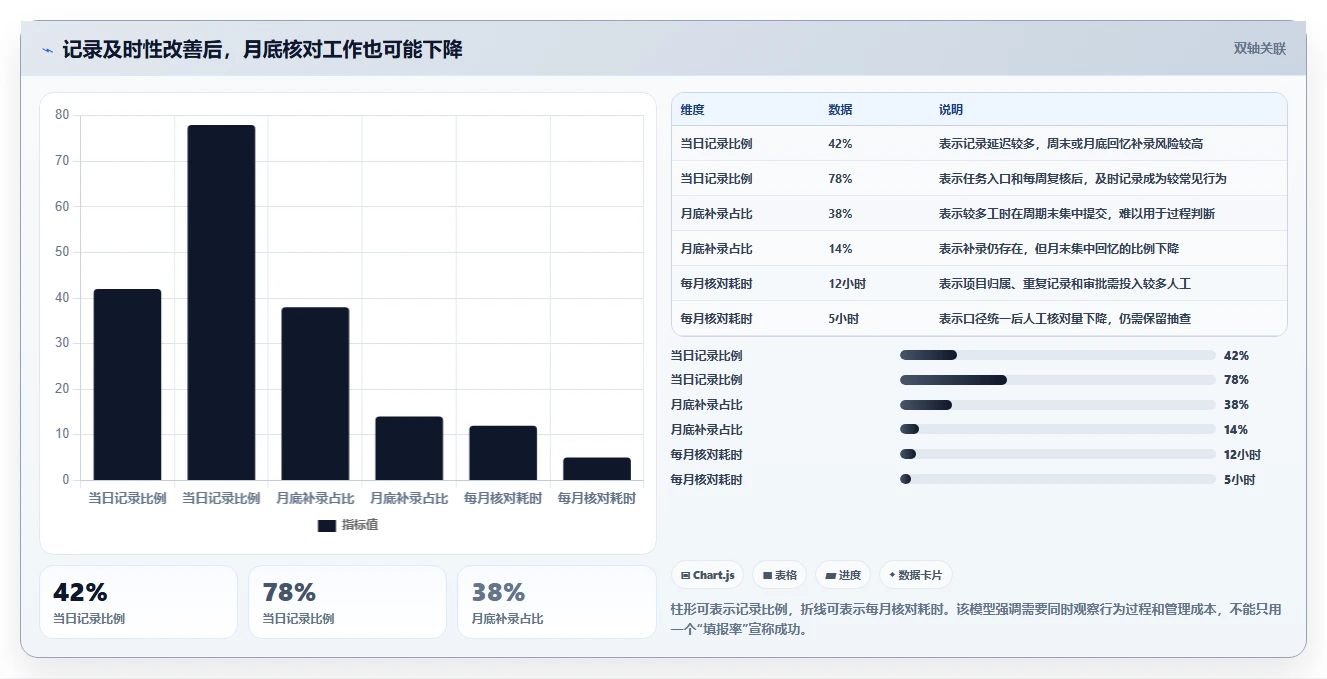Click the first chart bar at value 42

point(127,384)
